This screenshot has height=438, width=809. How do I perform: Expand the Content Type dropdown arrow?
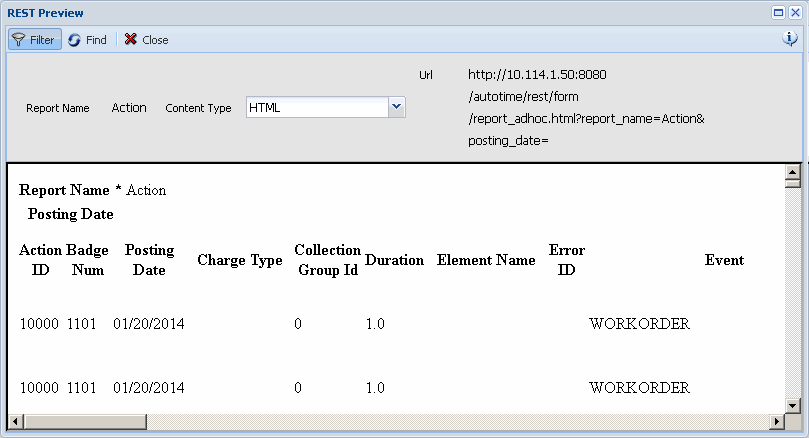396,107
